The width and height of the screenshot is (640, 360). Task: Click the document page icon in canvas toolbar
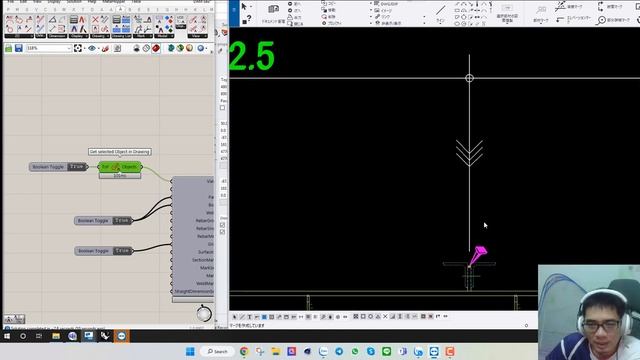(117, 48)
